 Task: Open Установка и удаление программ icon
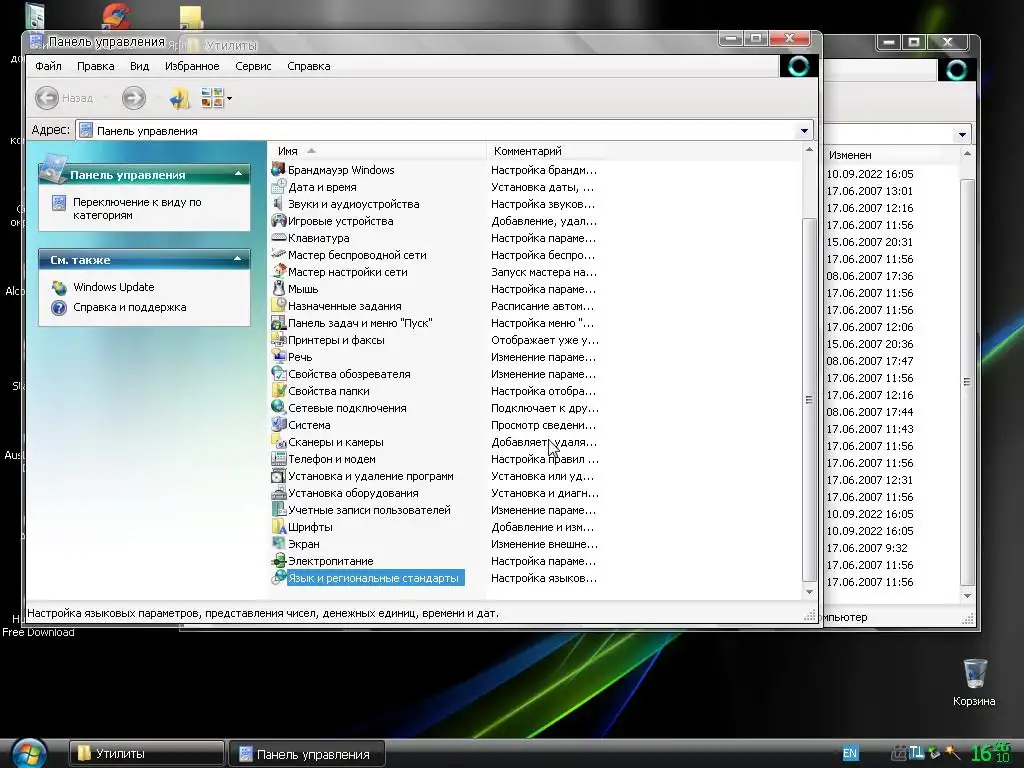pyautogui.click(x=278, y=475)
